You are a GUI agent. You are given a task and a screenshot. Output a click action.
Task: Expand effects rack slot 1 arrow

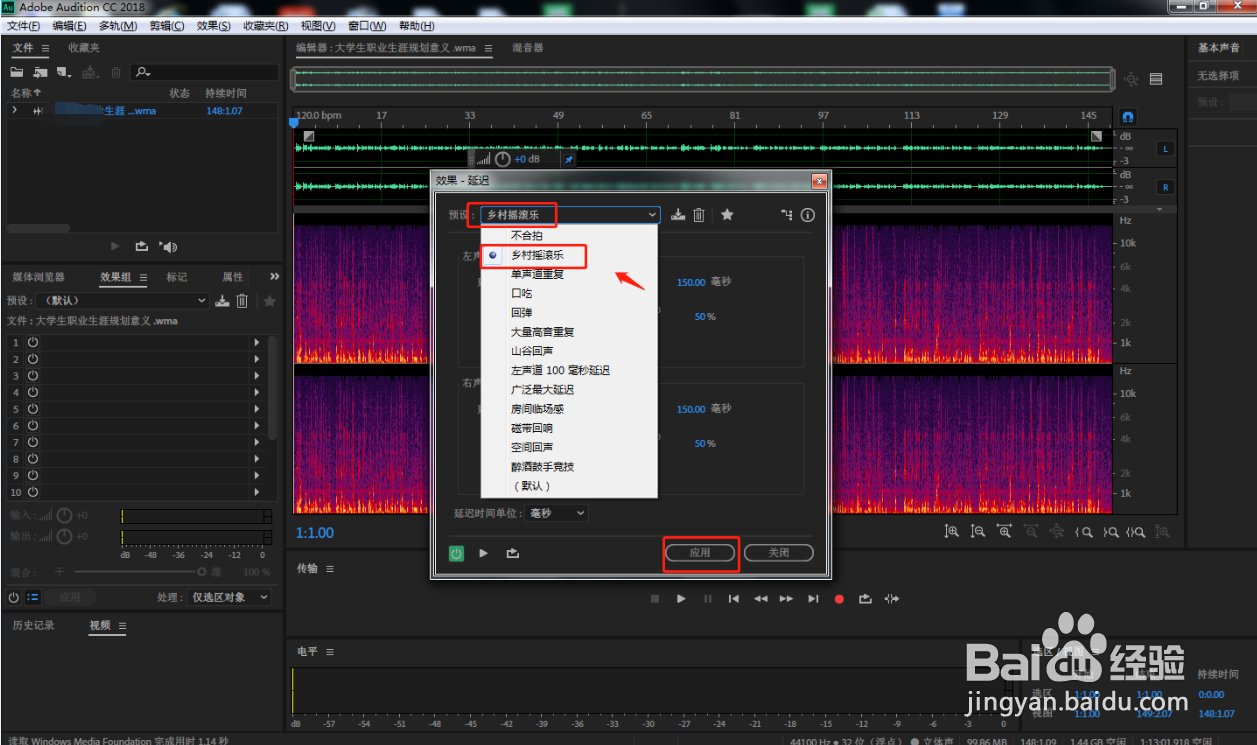(256, 342)
